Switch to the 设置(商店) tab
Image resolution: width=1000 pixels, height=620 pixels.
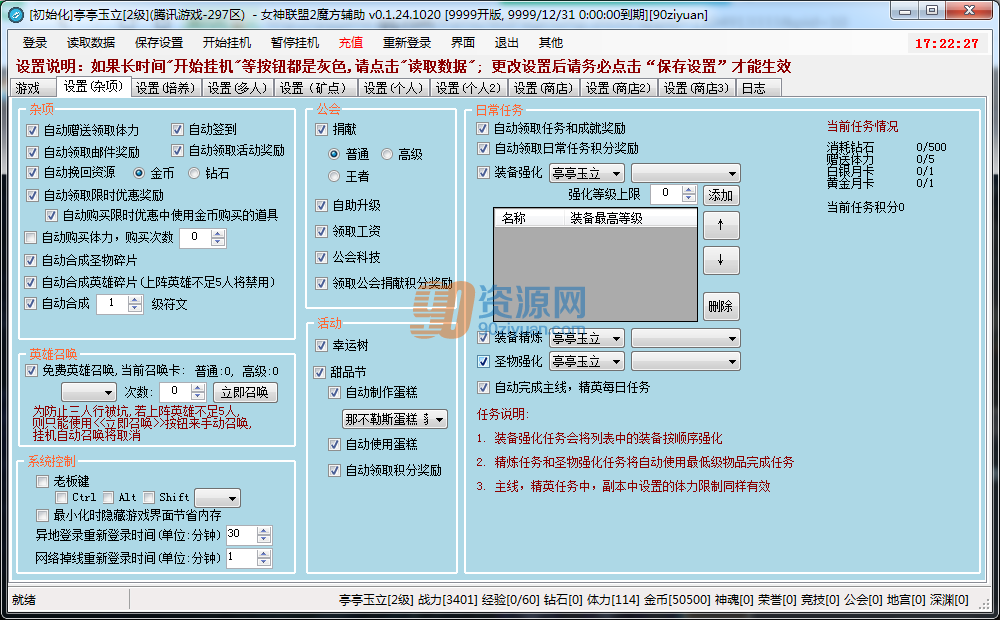[x=544, y=88]
